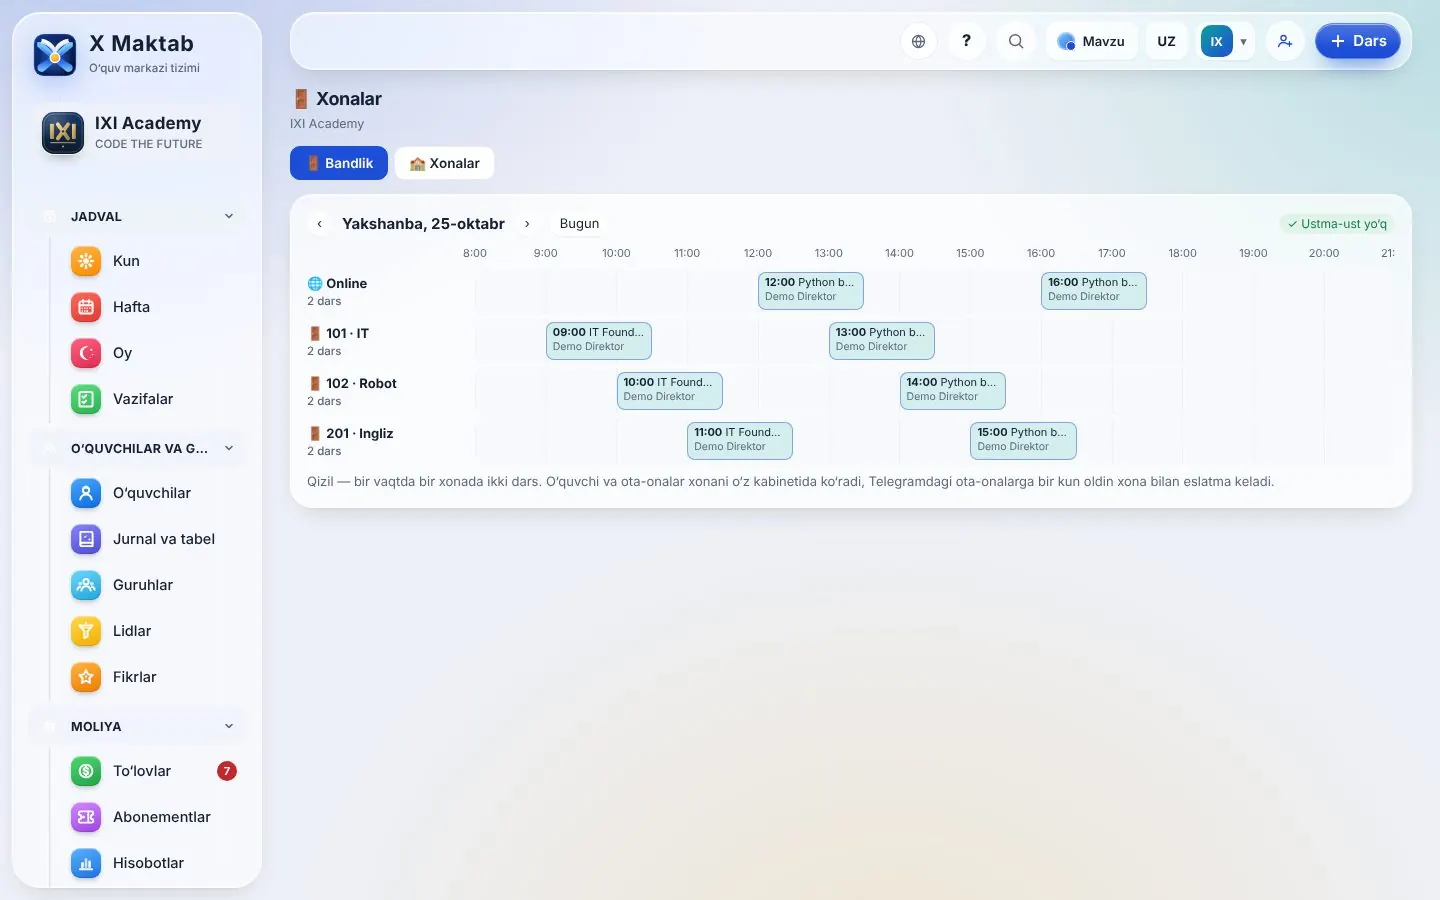Toggle the Mavzu theme switch
Image resolution: width=1440 pixels, height=900 pixels.
coord(1092,41)
